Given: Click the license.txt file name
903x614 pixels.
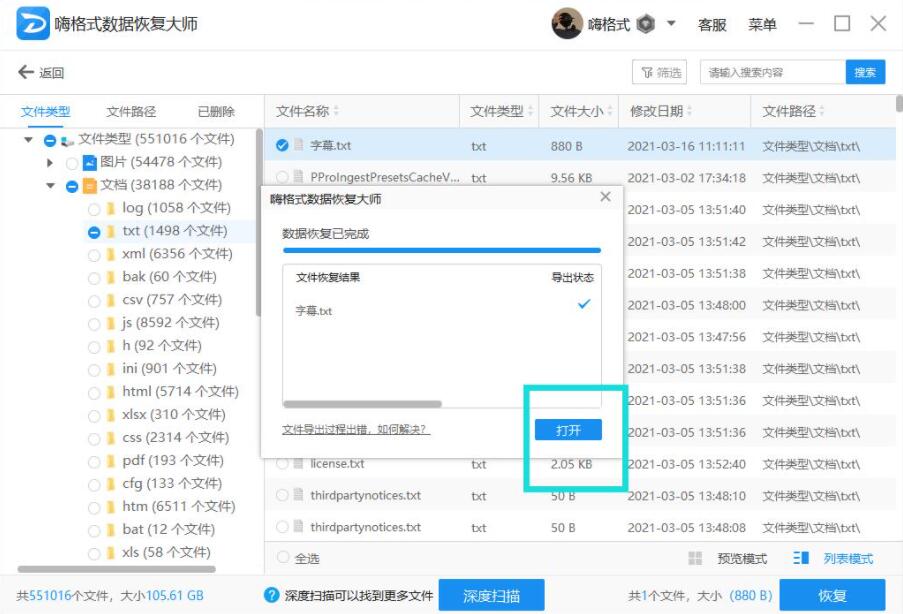Looking at the screenshot, I should click(337, 464).
